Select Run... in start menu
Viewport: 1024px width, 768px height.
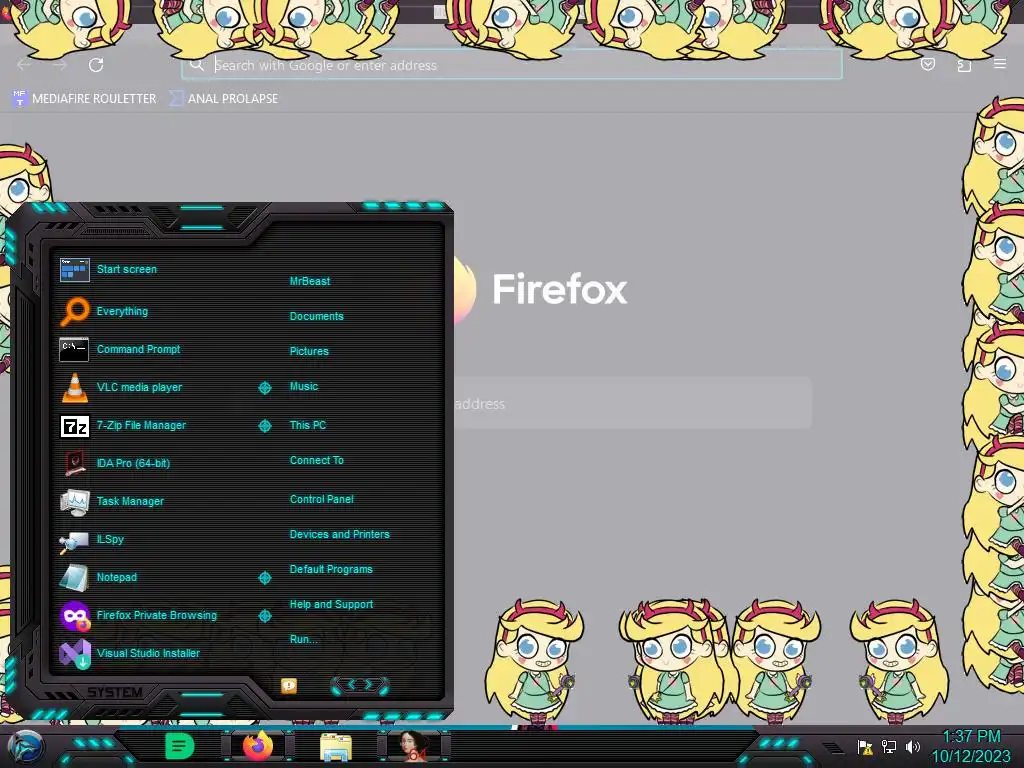click(304, 639)
